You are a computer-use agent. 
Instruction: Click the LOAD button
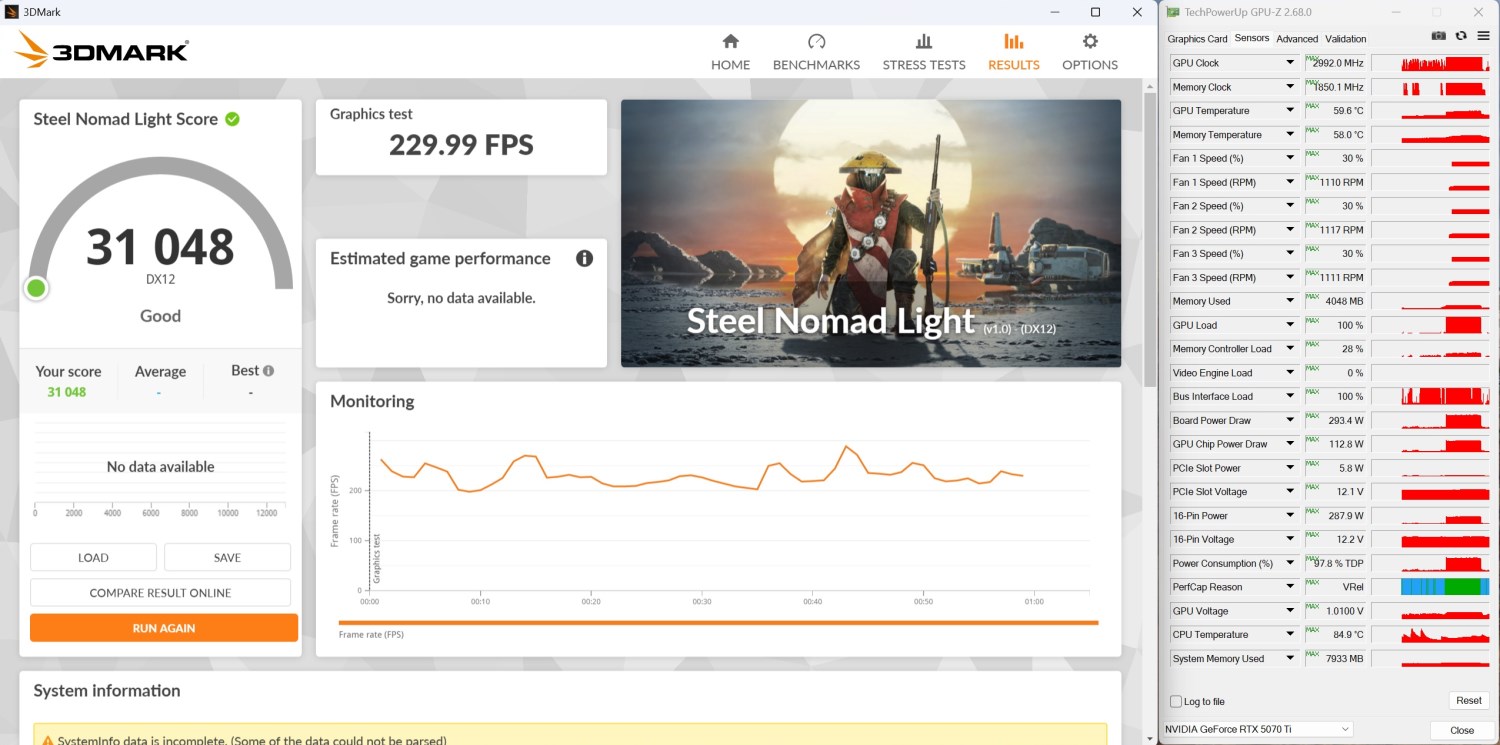click(x=93, y=558)
